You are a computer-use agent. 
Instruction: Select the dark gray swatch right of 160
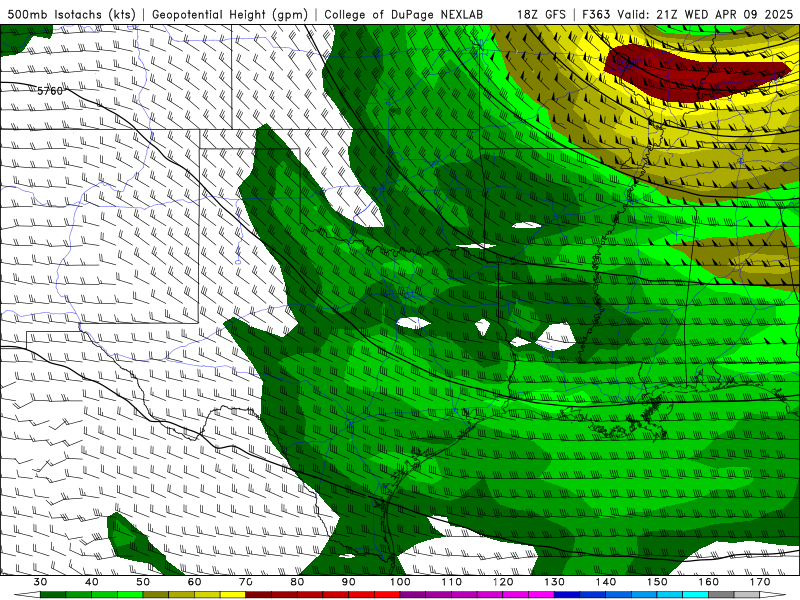(721, 595)
